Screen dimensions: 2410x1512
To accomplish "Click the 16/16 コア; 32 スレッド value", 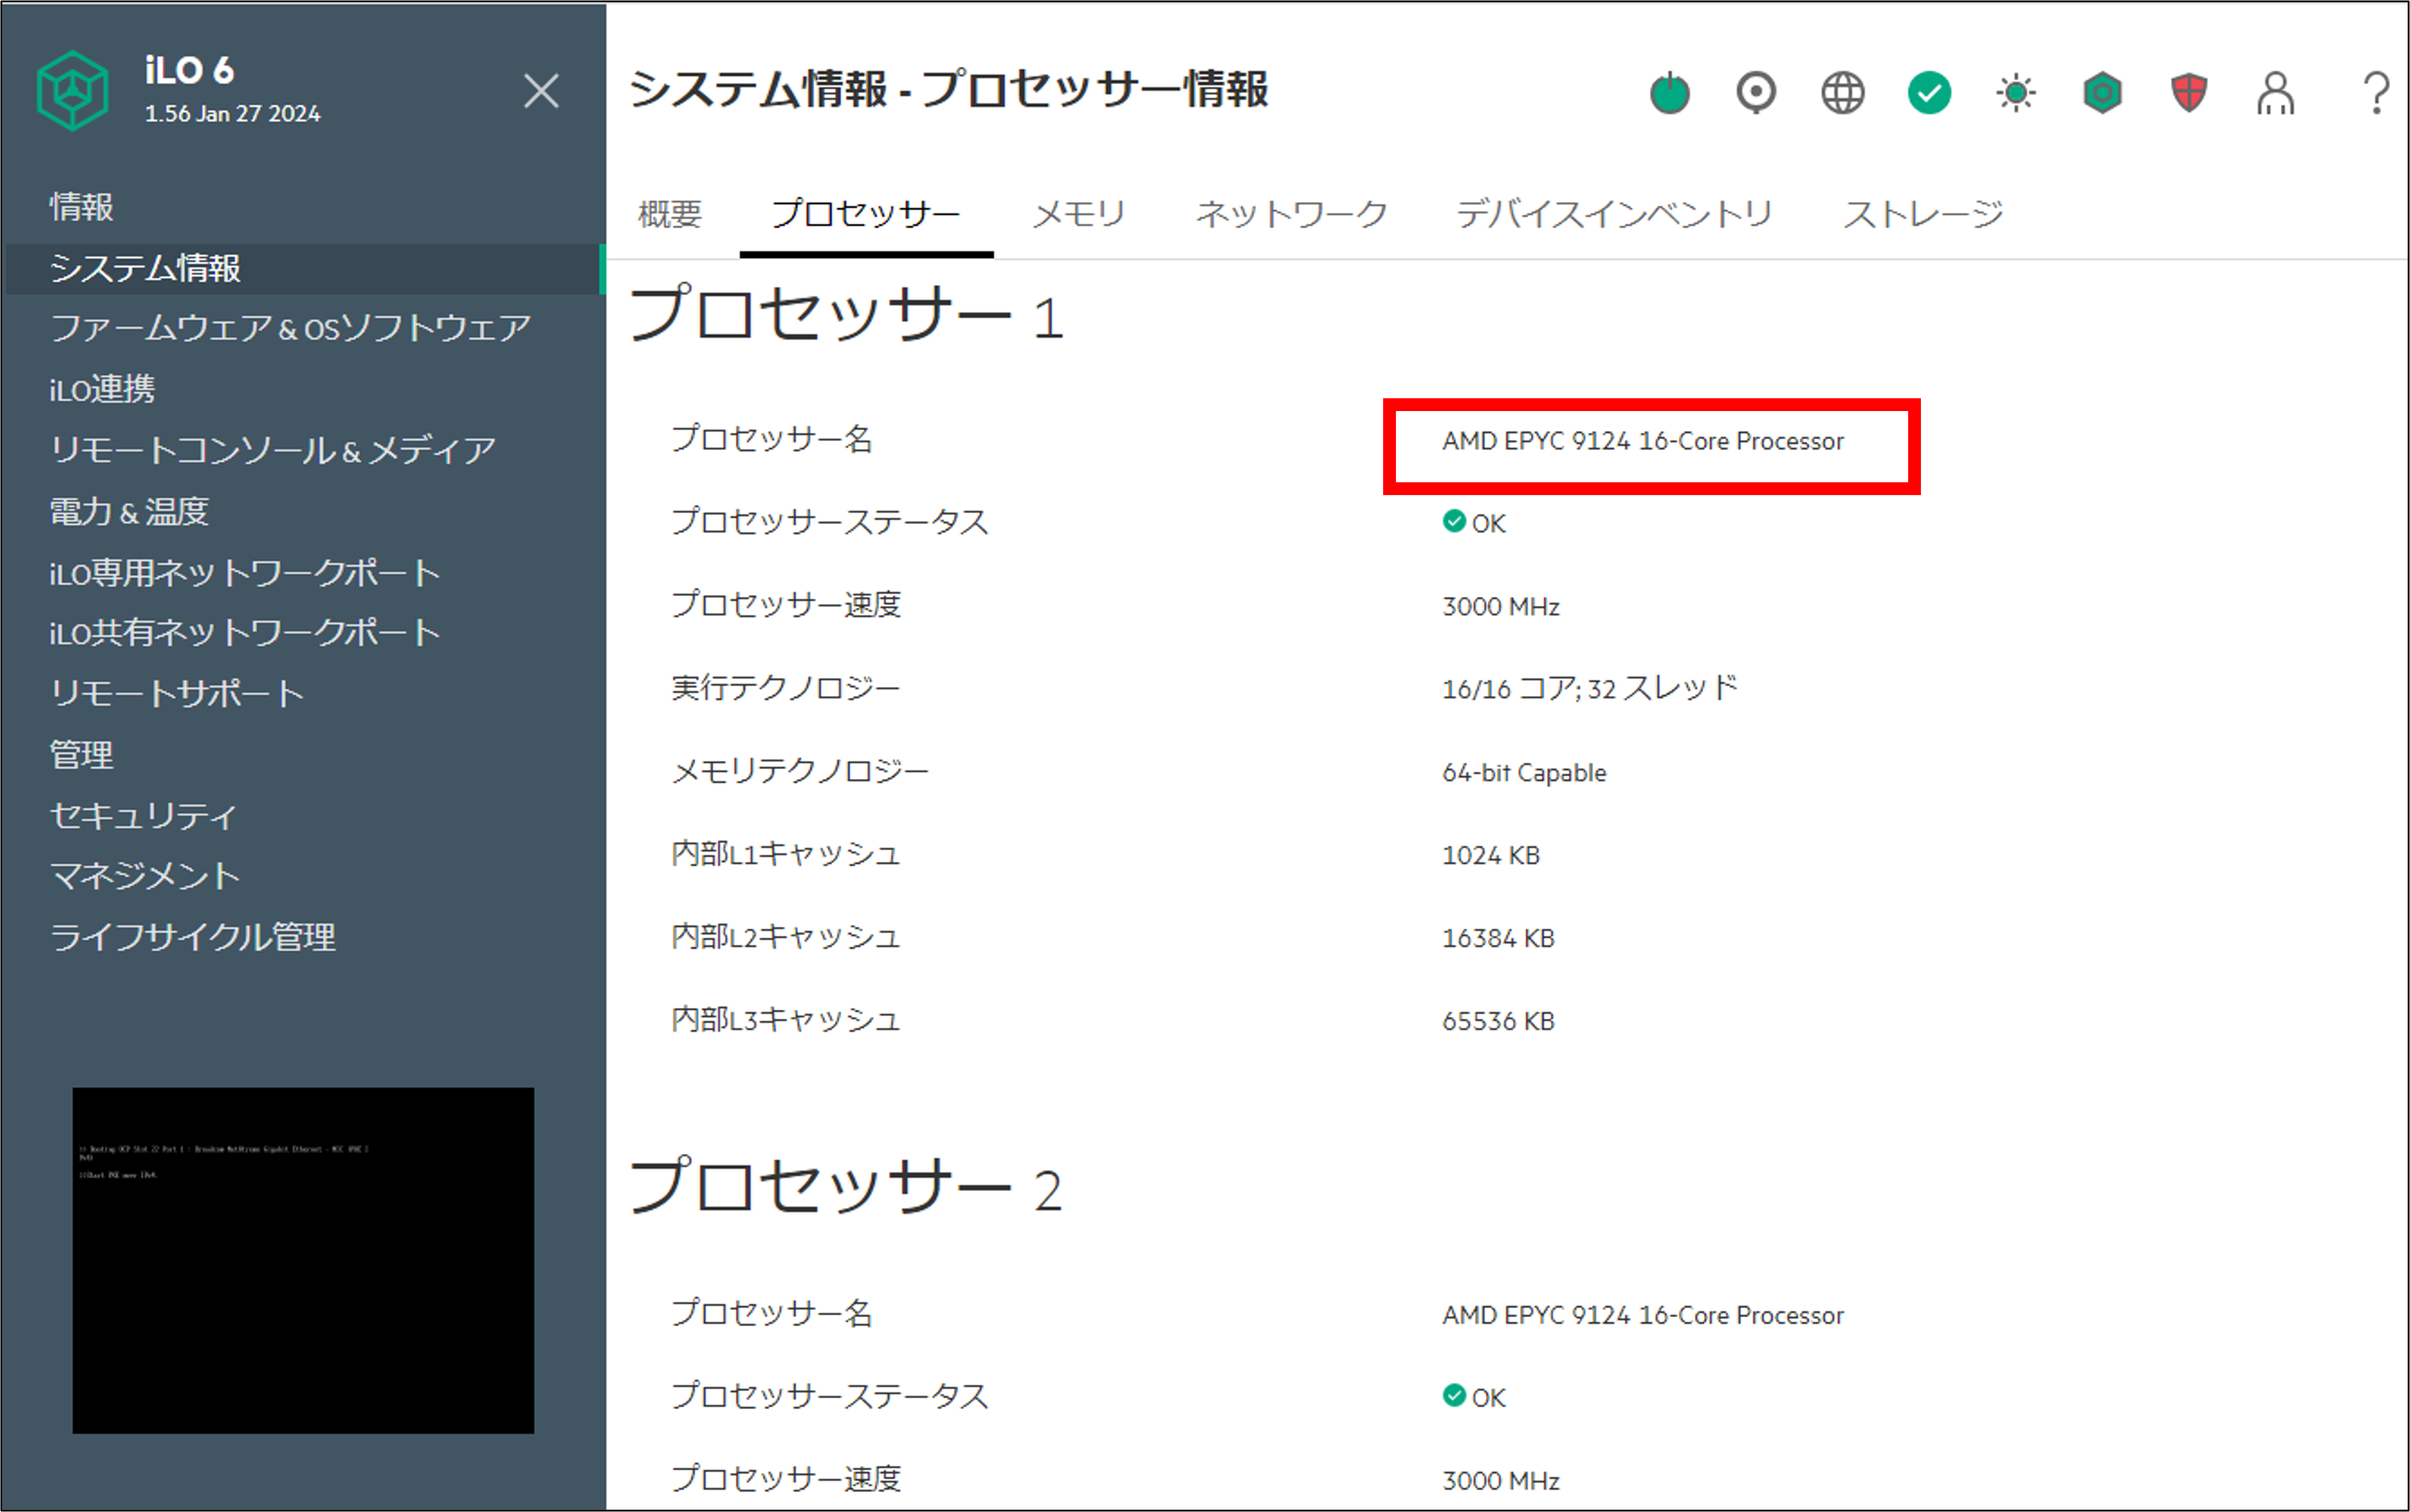I will [x=1590, y=688].
